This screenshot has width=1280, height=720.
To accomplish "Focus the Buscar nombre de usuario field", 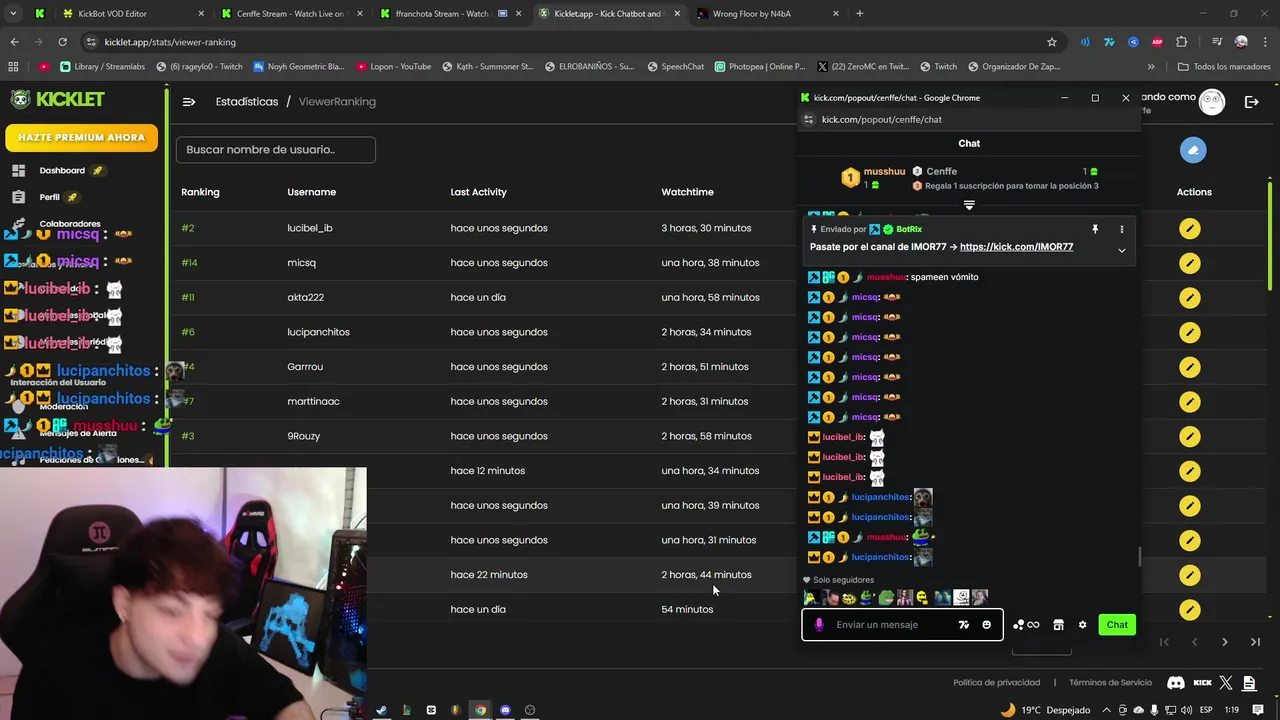I will (276, 150).
